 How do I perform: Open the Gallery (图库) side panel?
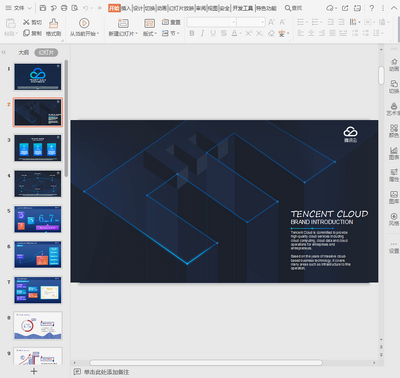coord(394,197)
